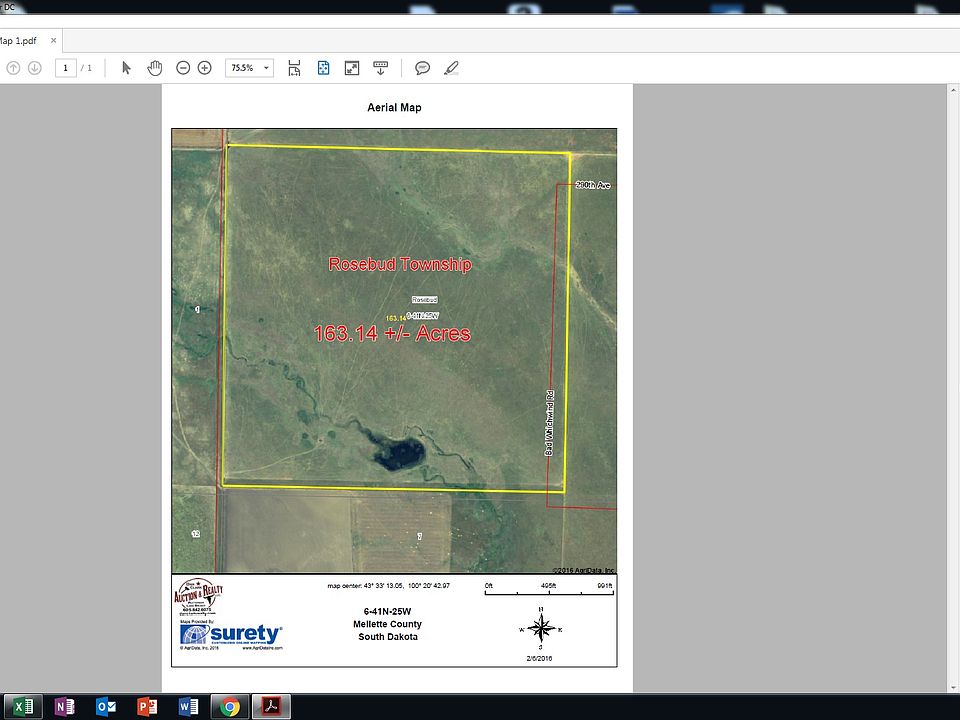Select the highlighter pen tool

point(451,68)
